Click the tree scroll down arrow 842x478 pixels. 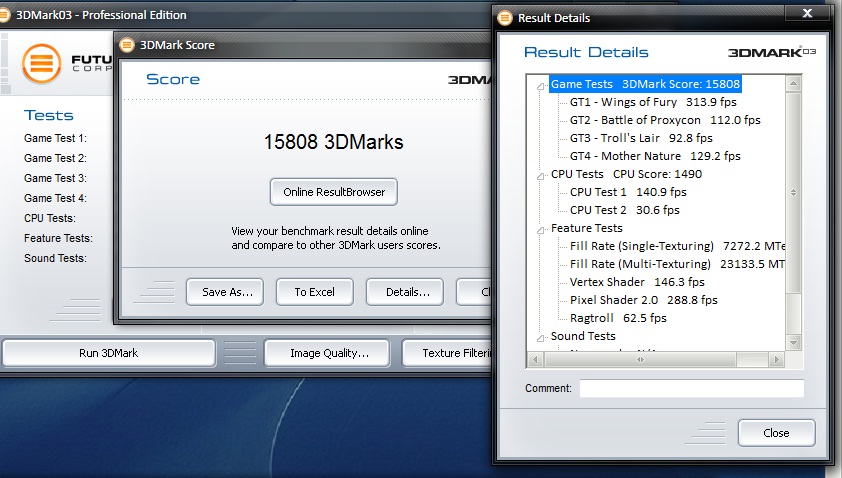pyautogui.click(x=793, y=343)
